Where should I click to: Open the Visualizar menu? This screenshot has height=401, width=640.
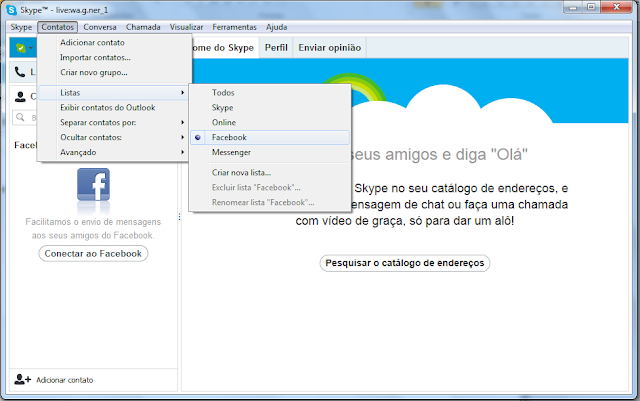click(186, 27)
